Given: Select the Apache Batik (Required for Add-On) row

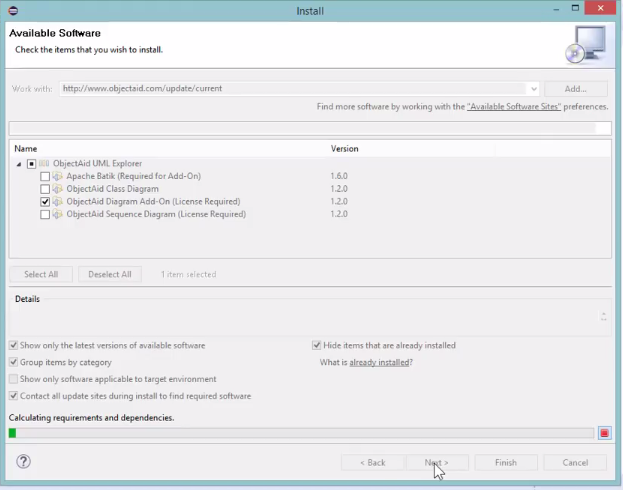Looking at the screenshot, I should tap(134, 176).
